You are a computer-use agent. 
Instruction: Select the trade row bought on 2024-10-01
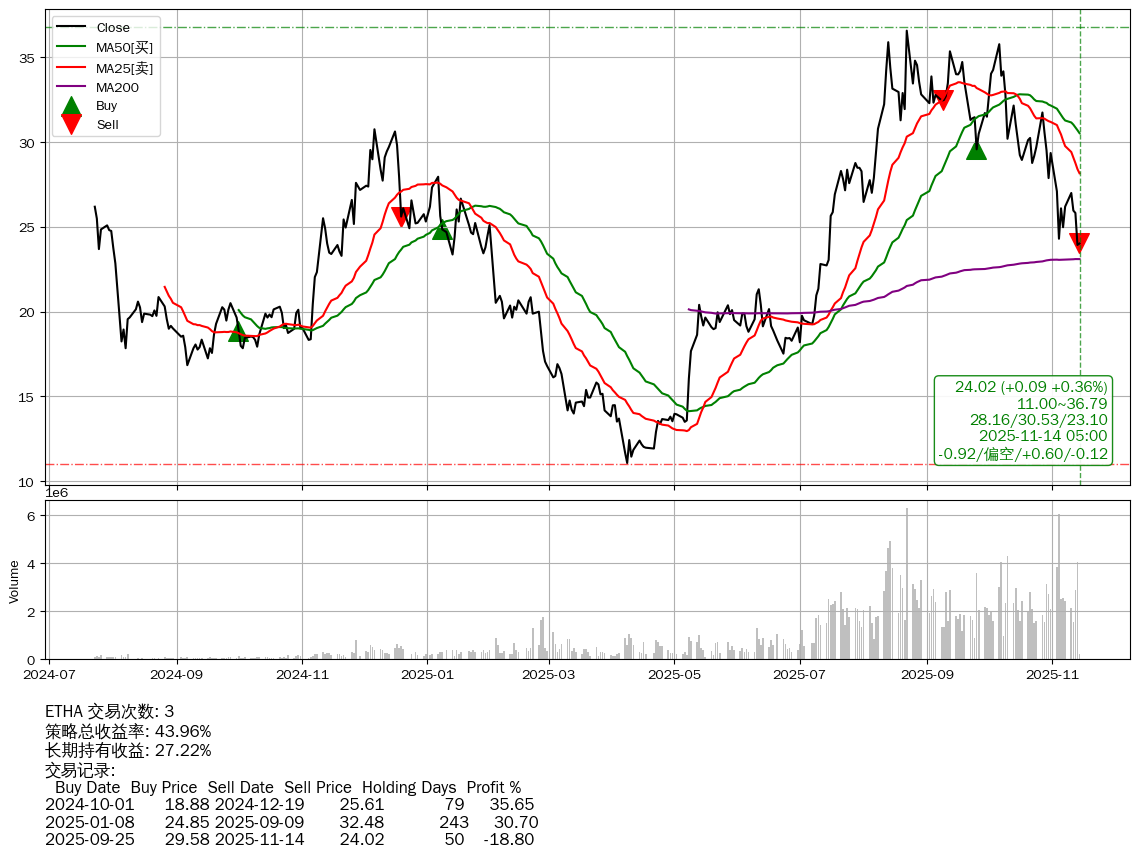coord(290,805)
